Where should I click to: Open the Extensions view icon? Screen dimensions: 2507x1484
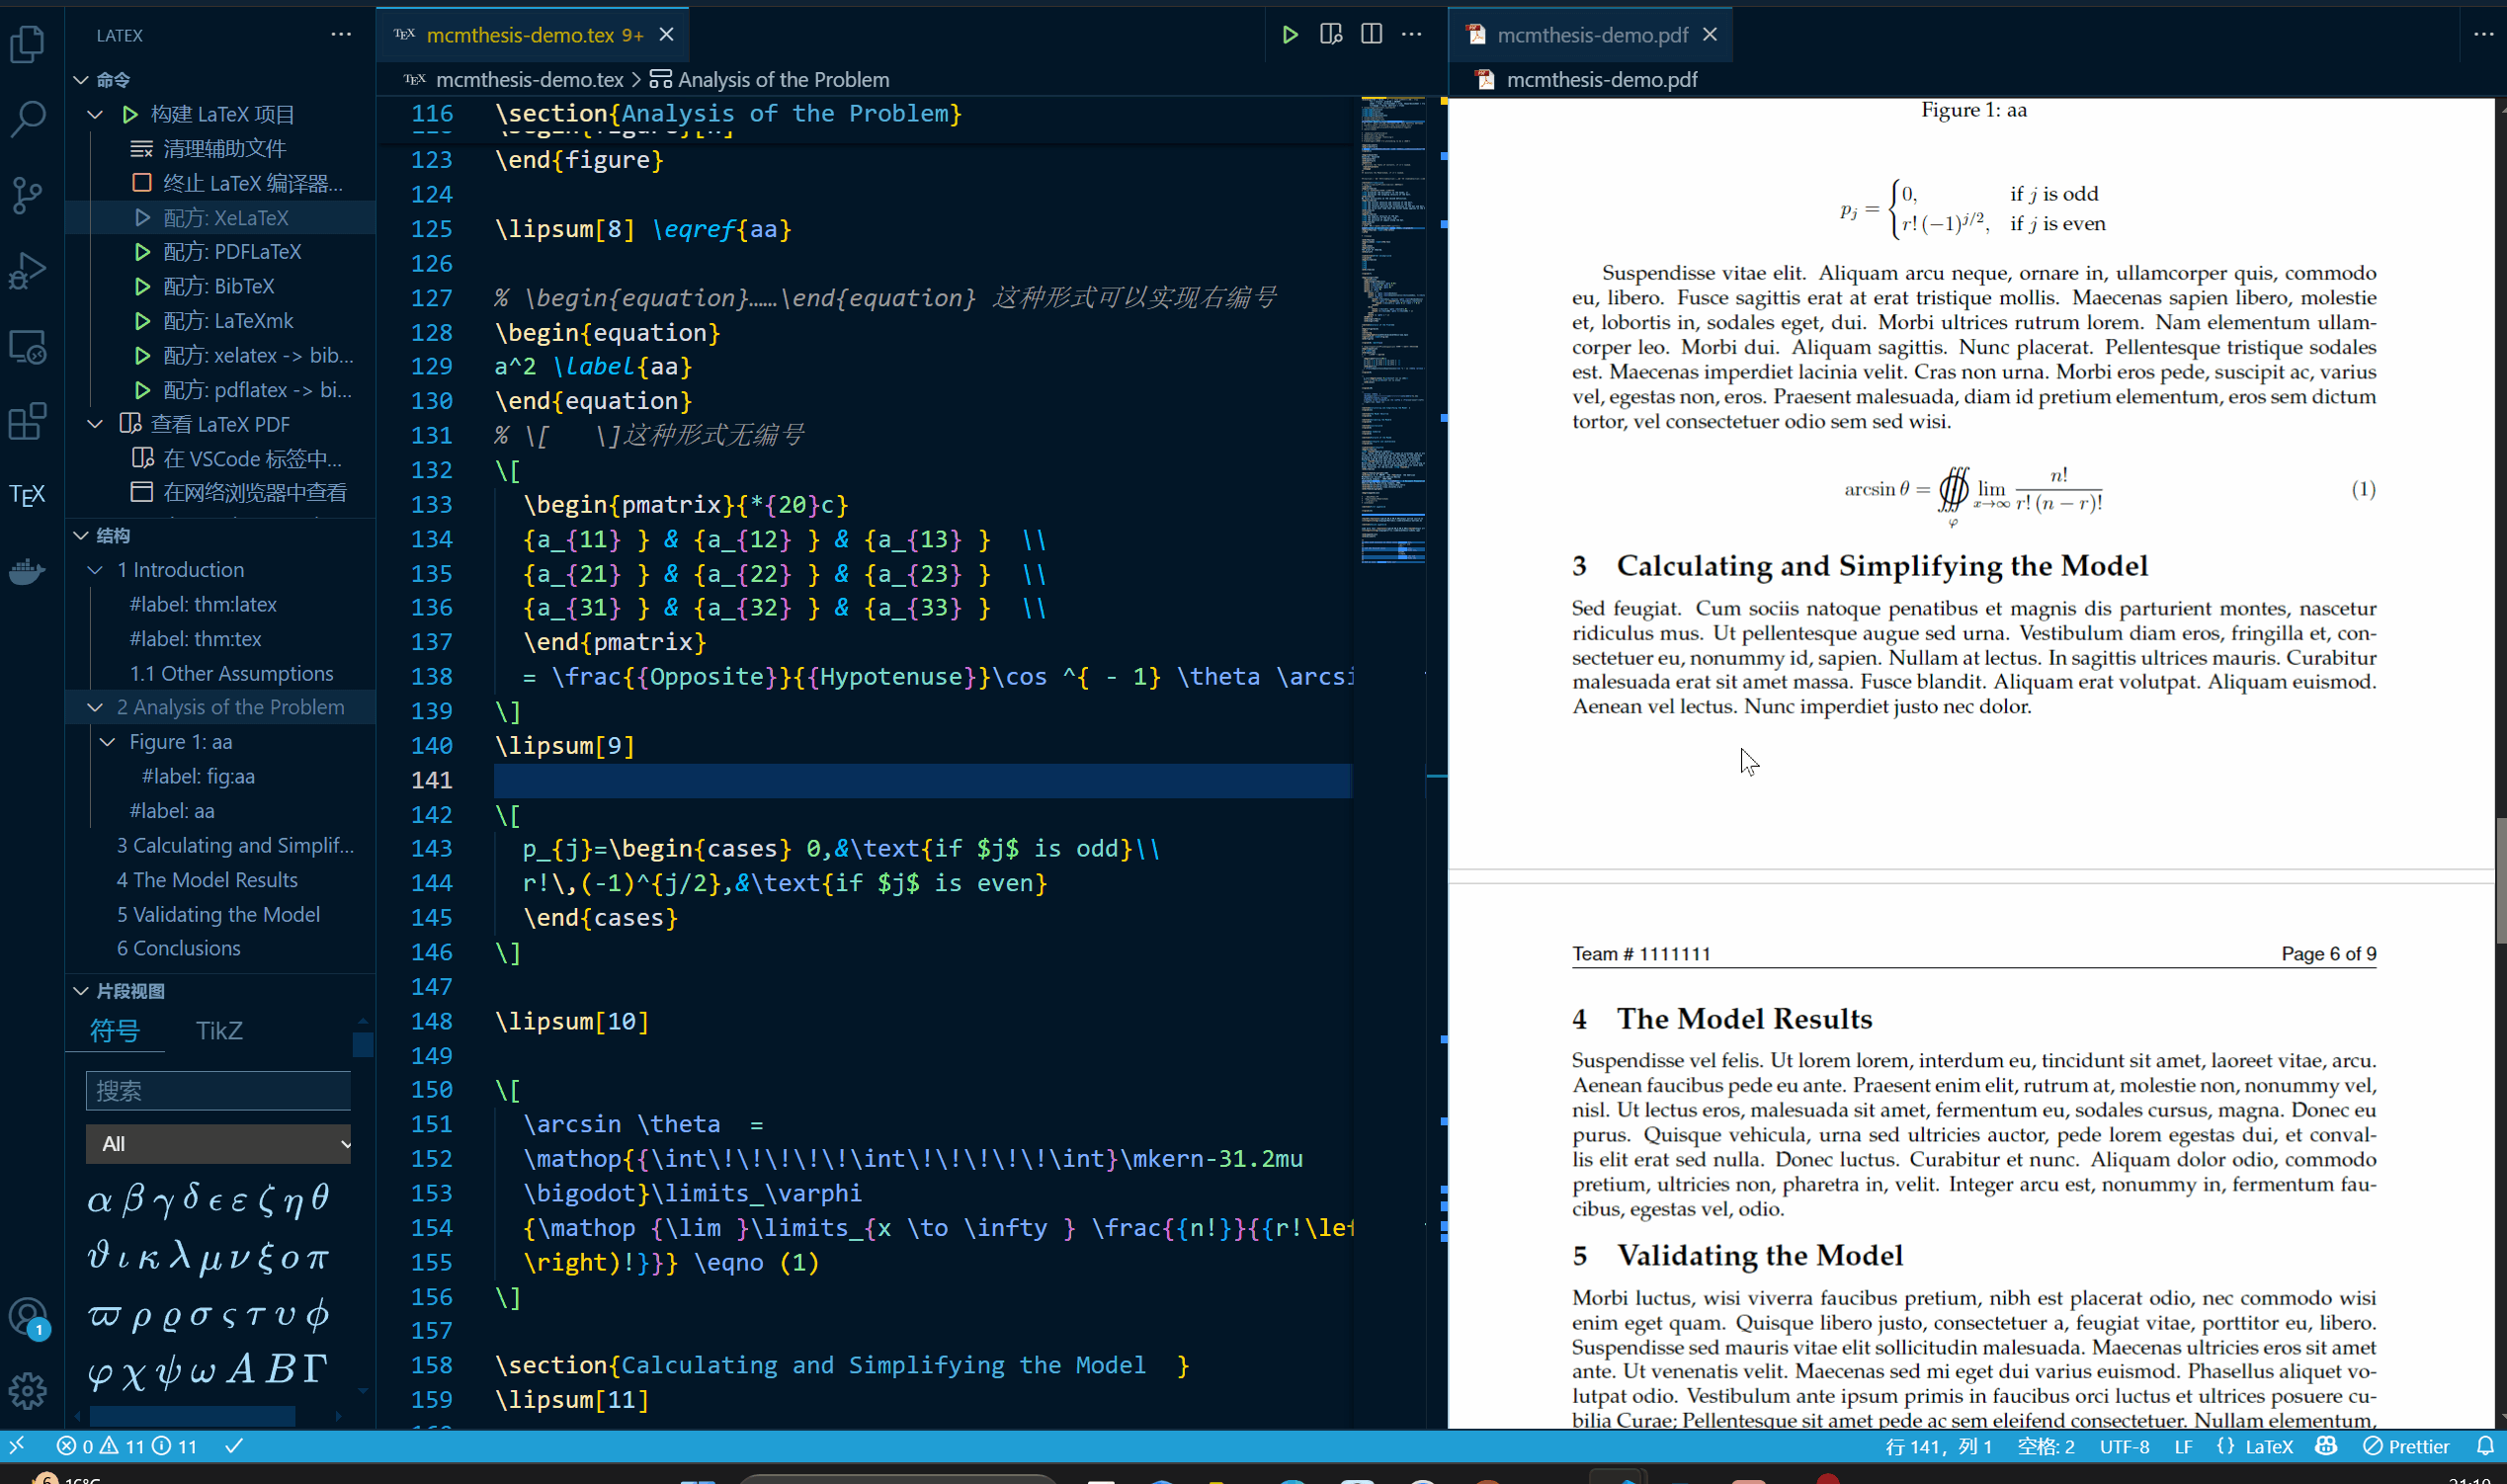[28, 421]
